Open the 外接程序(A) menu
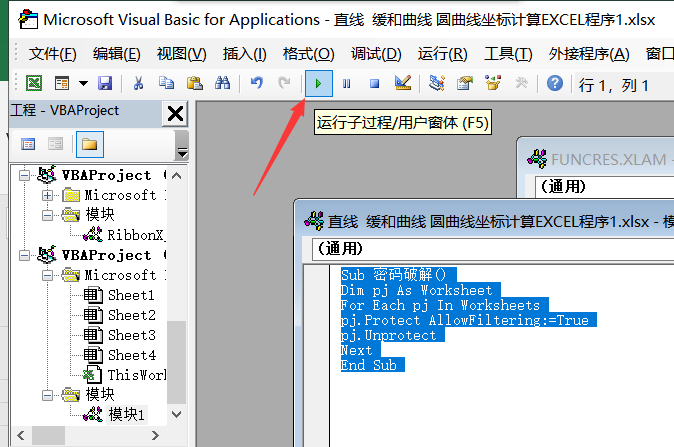The height and width of the screenshot is (447, 674). 589,54
